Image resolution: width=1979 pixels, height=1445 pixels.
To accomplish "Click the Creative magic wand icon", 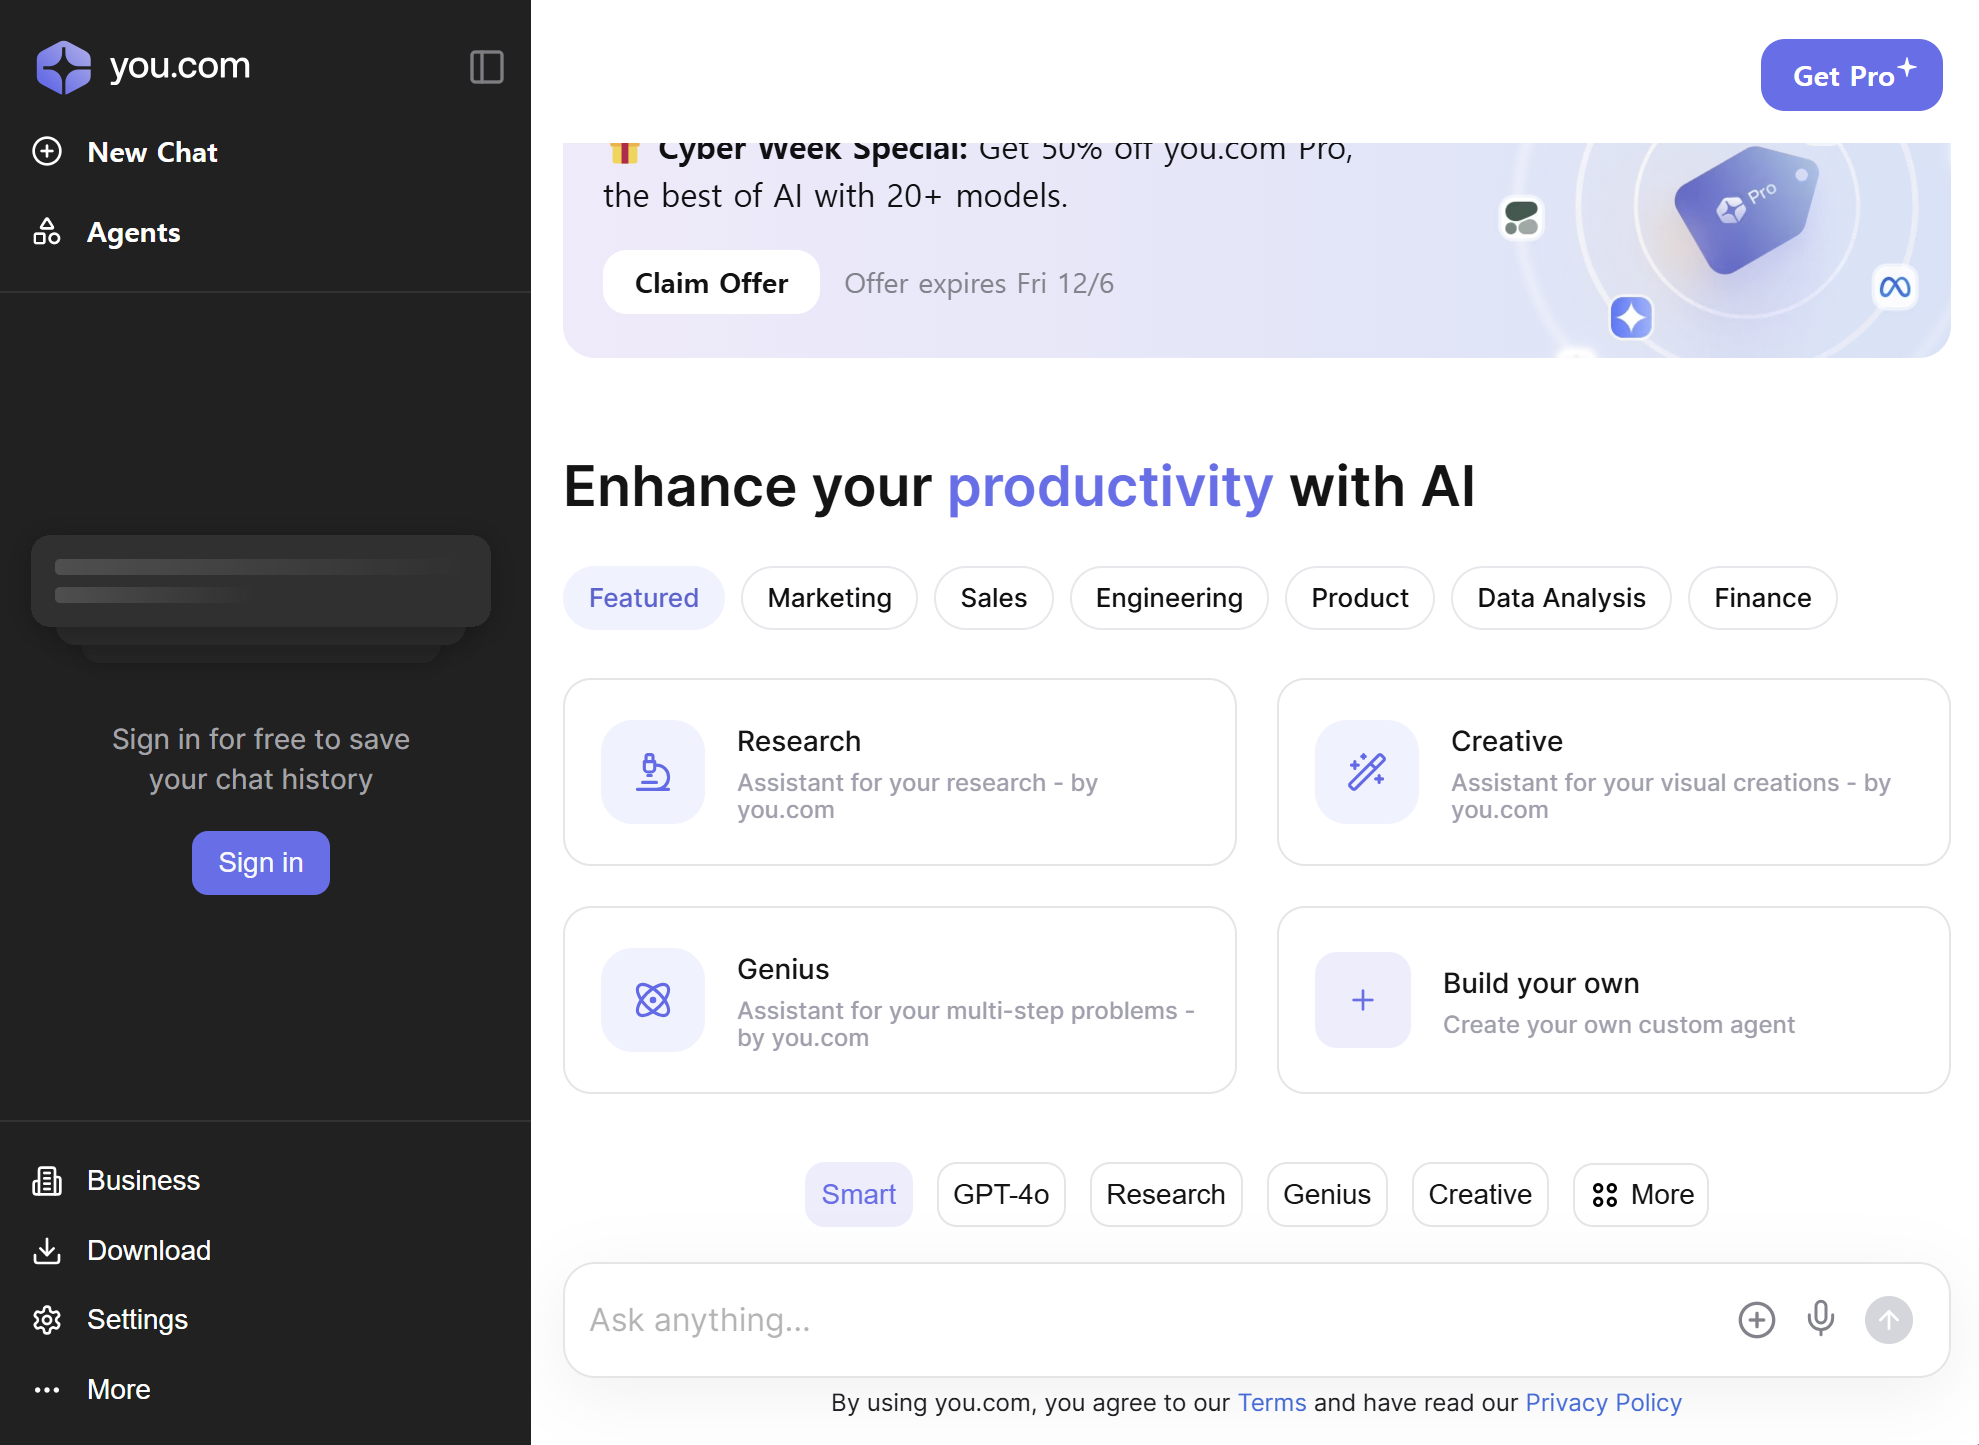I will (1367, 772).
